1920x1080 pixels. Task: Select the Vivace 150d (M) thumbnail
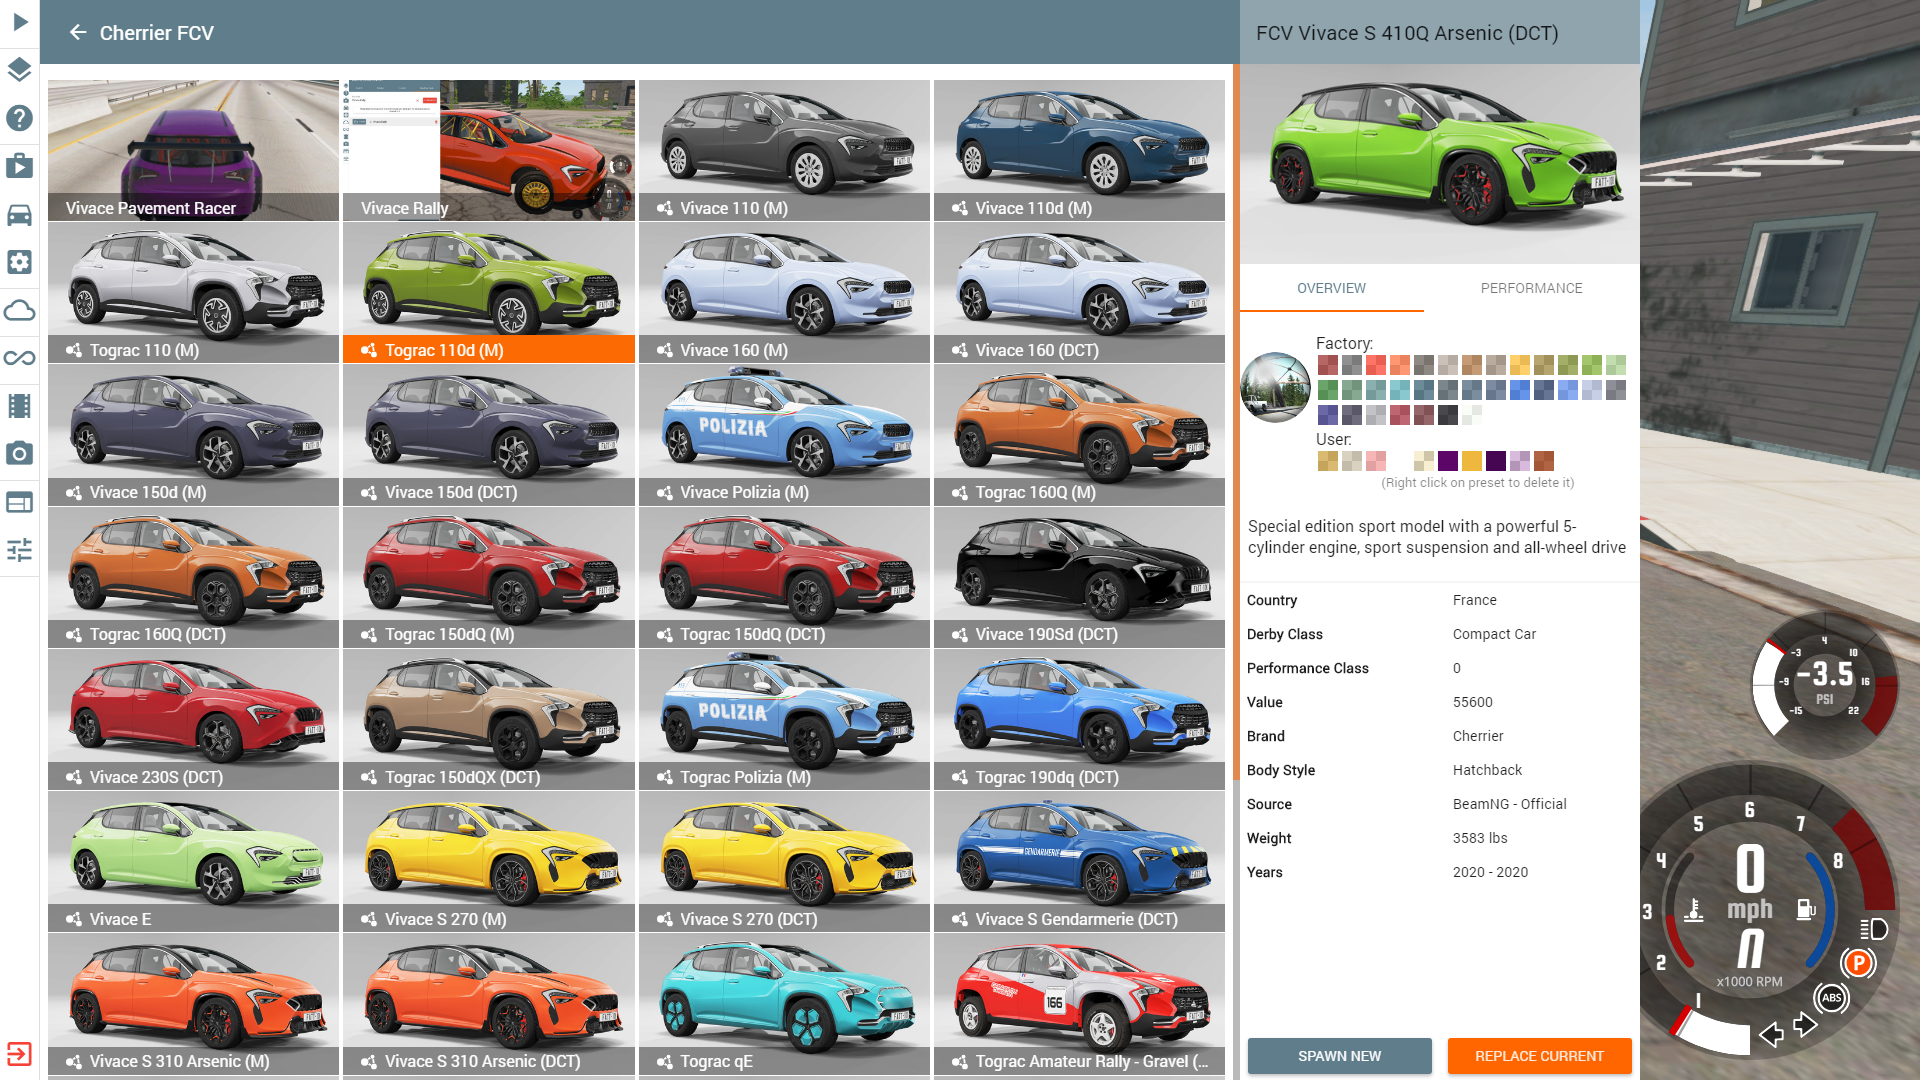pyautogui.click(x=193, y=434)
